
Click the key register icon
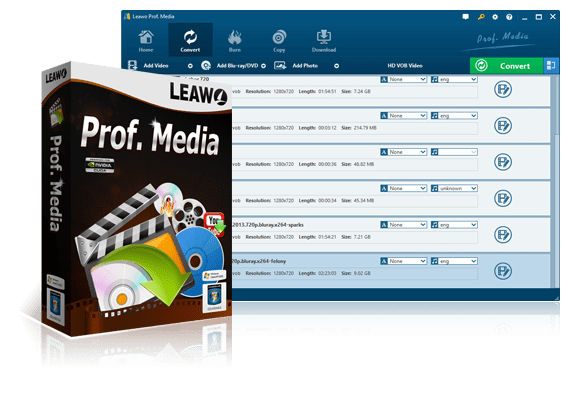[481, 17]
